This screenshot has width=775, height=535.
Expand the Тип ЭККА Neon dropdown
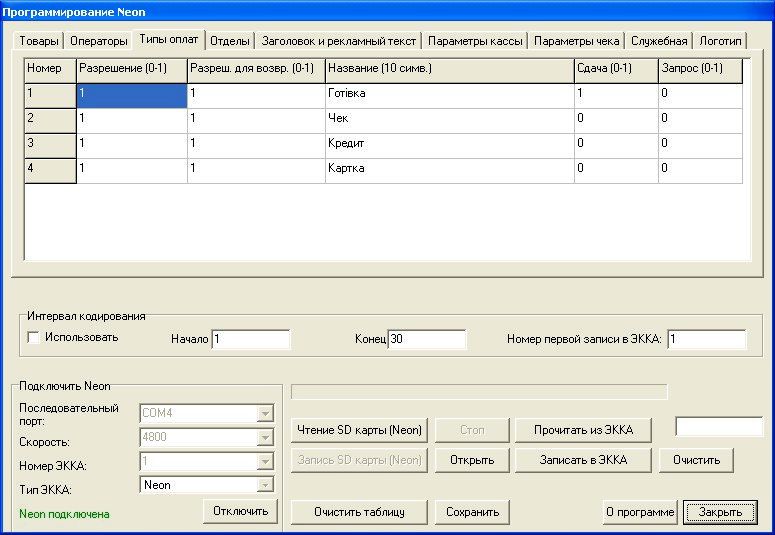point(265,485)
